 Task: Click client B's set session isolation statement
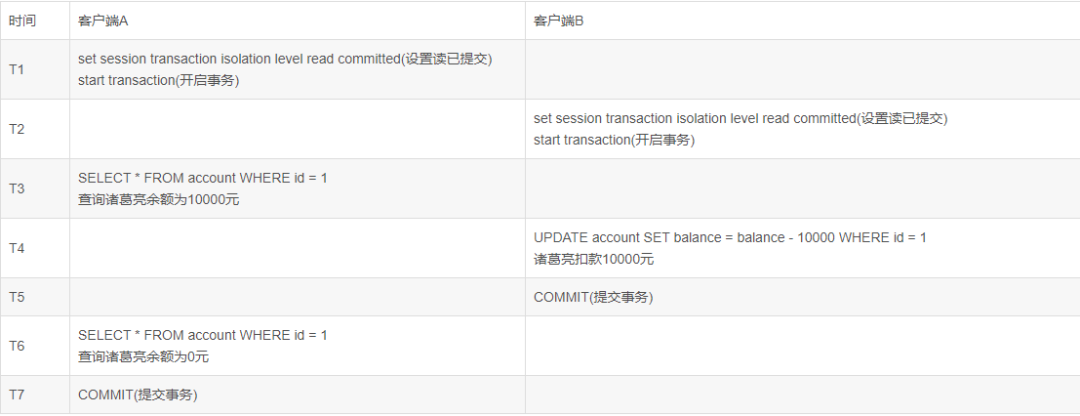pos(740,118)
